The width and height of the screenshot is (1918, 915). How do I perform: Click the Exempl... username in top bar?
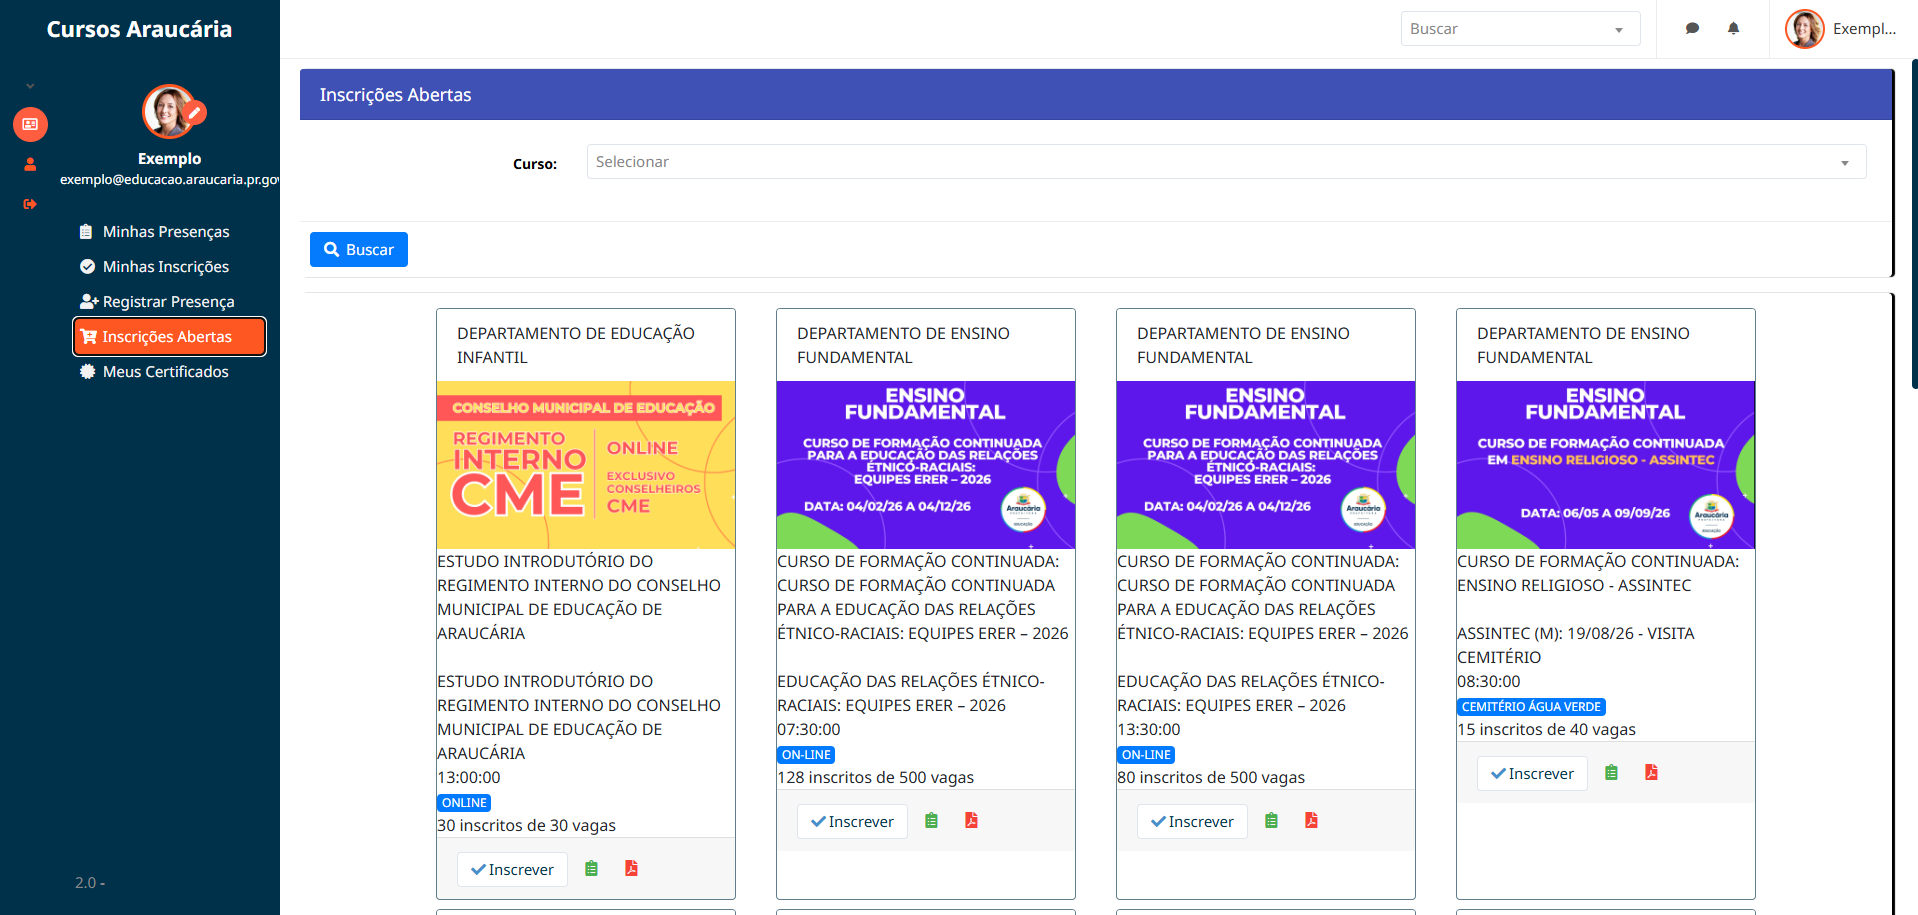1864,29
